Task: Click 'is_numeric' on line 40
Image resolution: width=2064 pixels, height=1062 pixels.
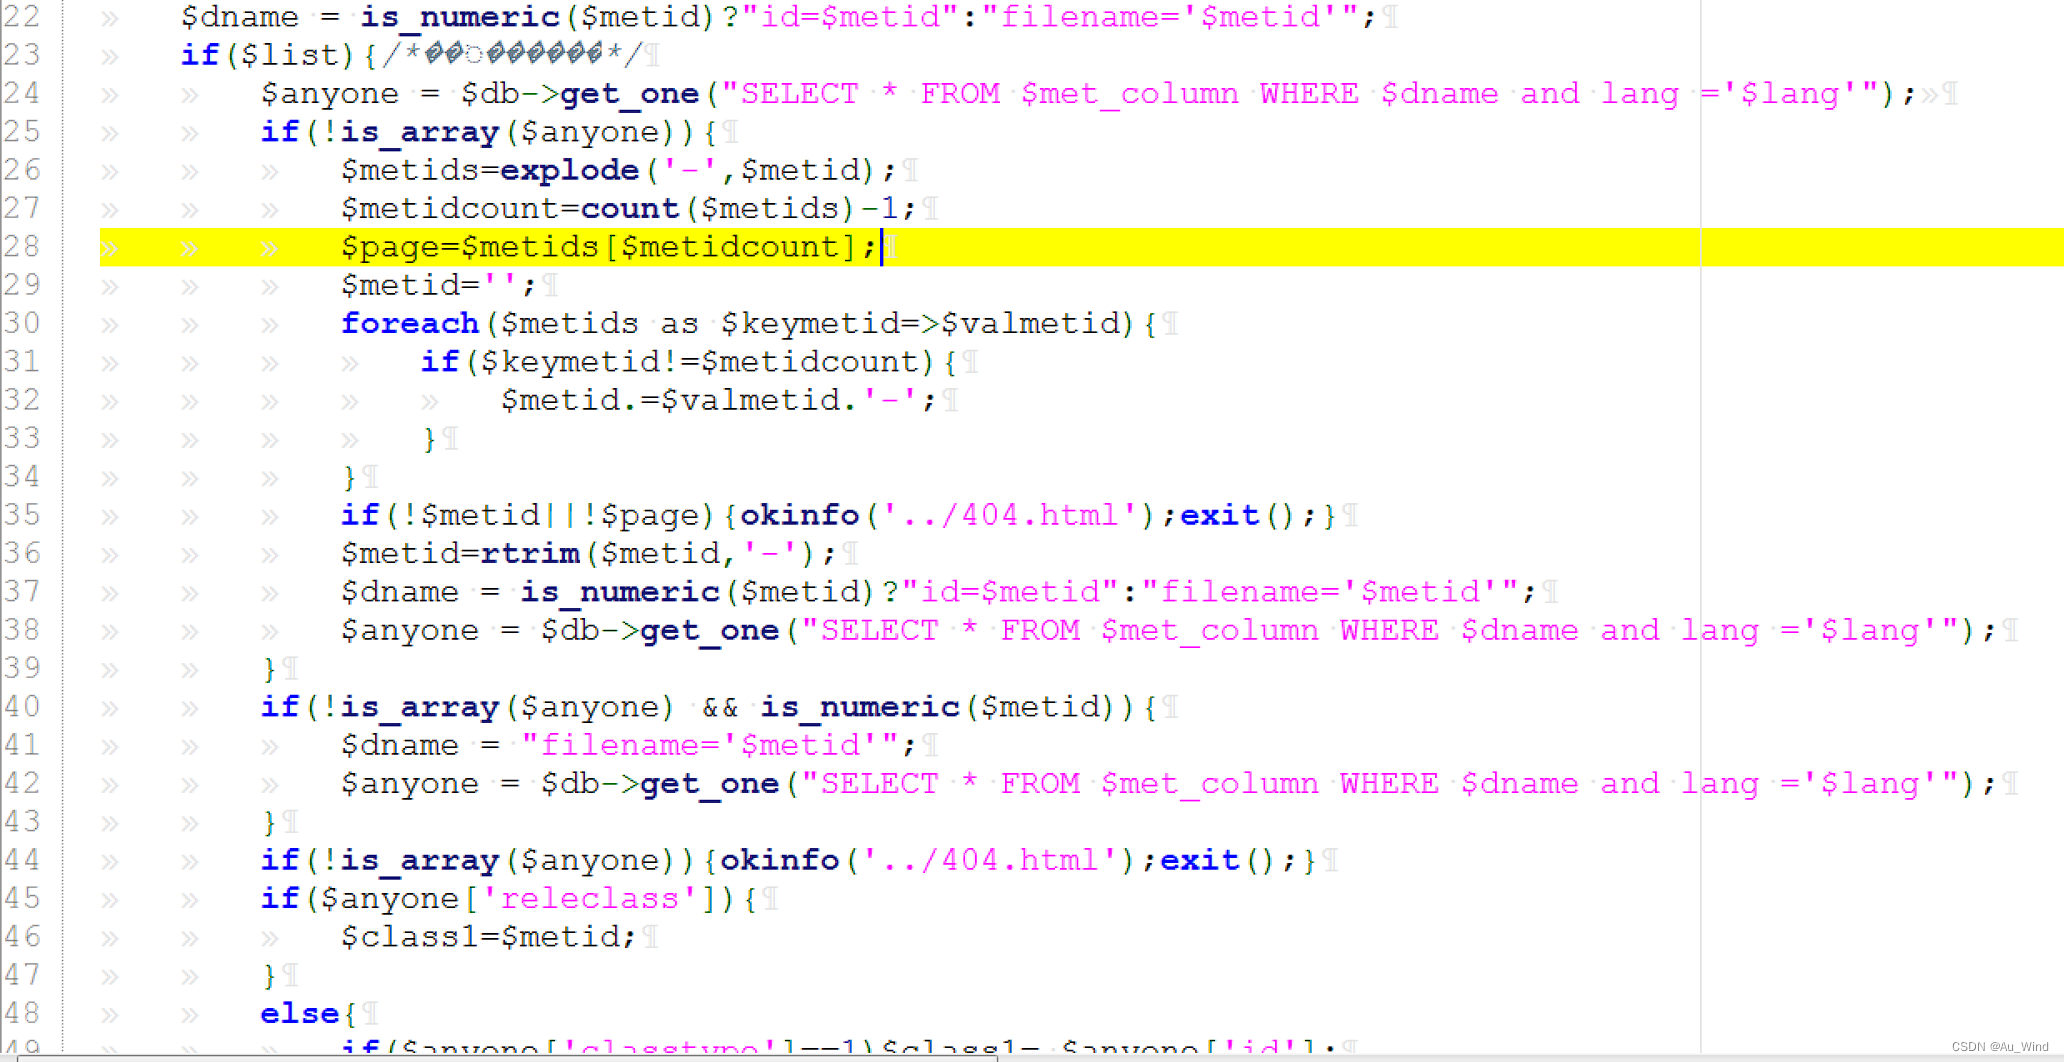Action: (x=860, y=707)
